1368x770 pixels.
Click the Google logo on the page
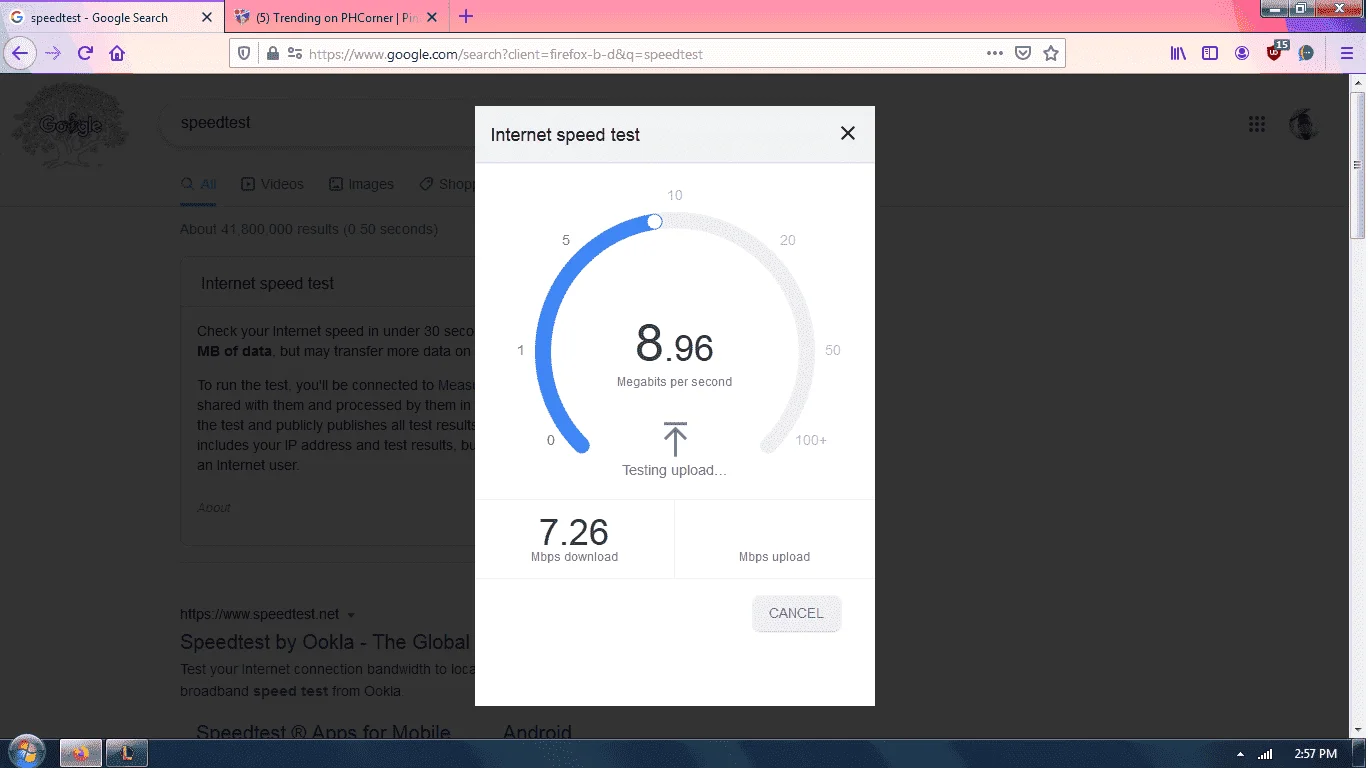pyautogui.click(x=70, y=125)
